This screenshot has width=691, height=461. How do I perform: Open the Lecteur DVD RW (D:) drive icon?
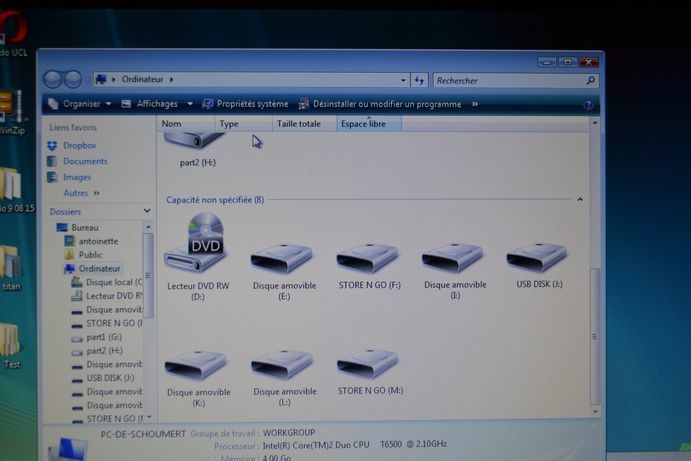pos(197,243)
